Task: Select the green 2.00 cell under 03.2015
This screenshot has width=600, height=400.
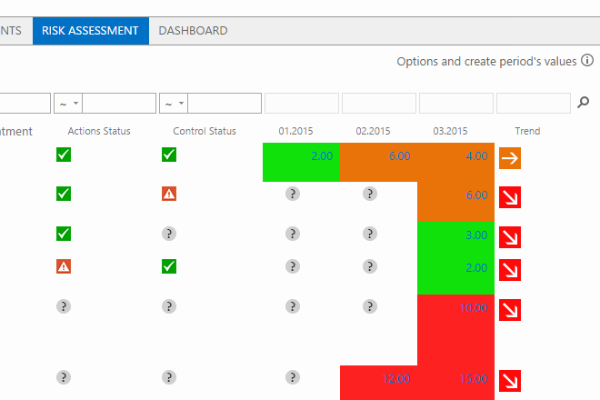Action: [456, 274]
